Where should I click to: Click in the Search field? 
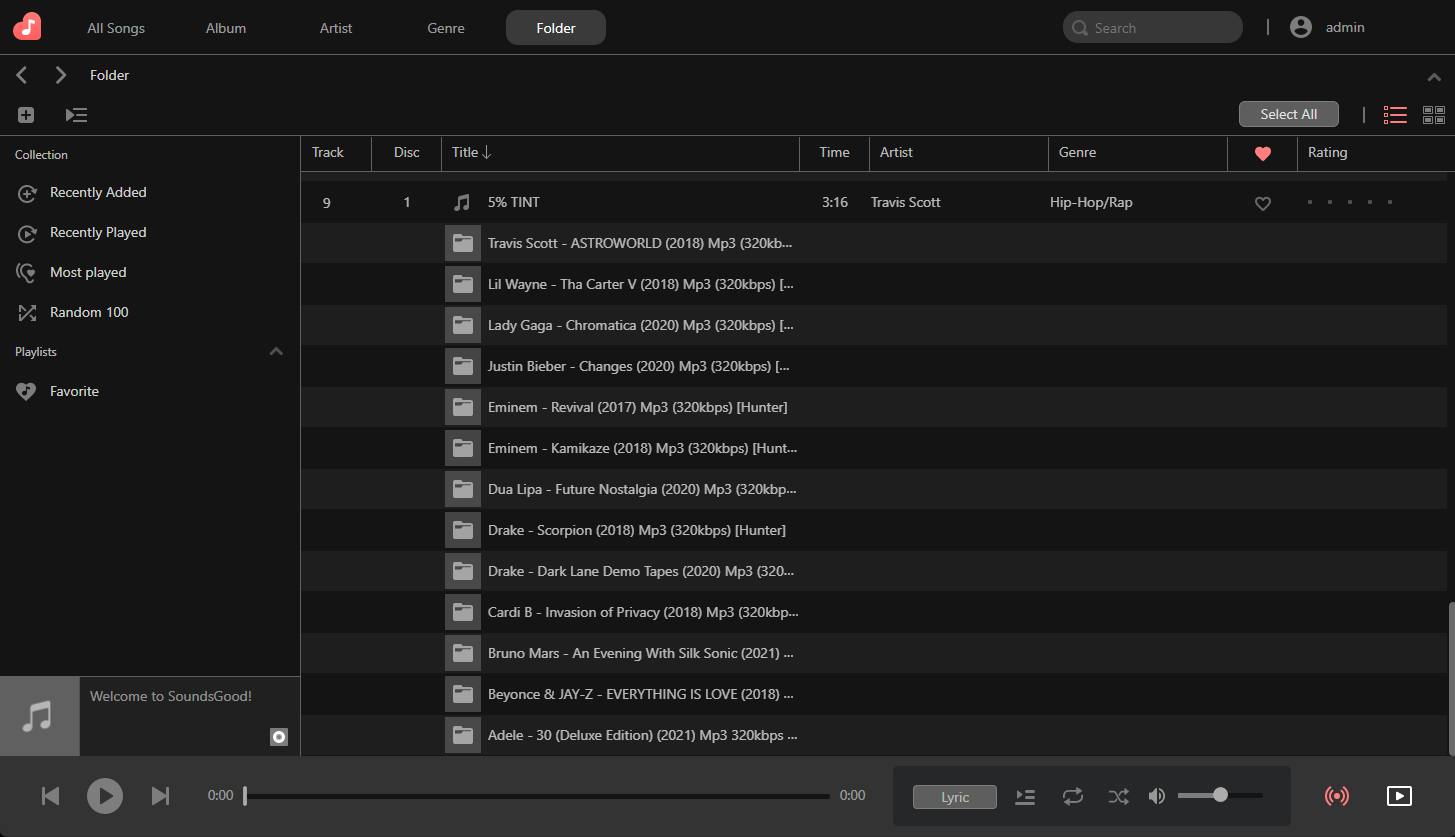[x=1153, y=28]
